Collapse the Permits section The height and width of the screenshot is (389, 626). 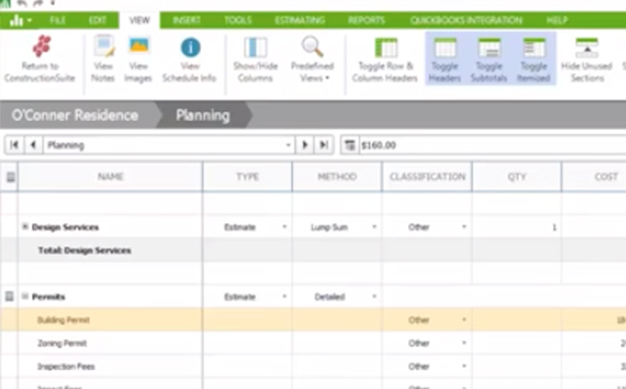pos(25,296)
